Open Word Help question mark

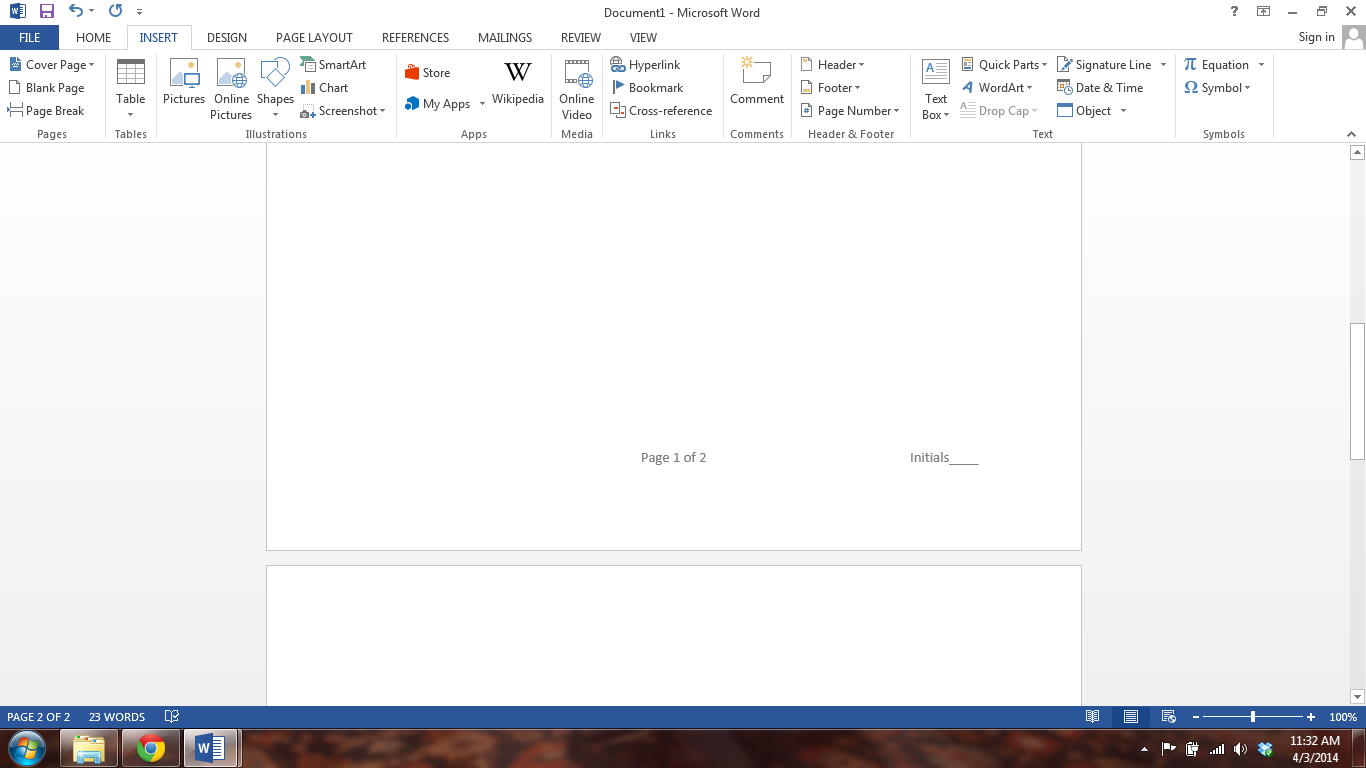[1233, 12]
